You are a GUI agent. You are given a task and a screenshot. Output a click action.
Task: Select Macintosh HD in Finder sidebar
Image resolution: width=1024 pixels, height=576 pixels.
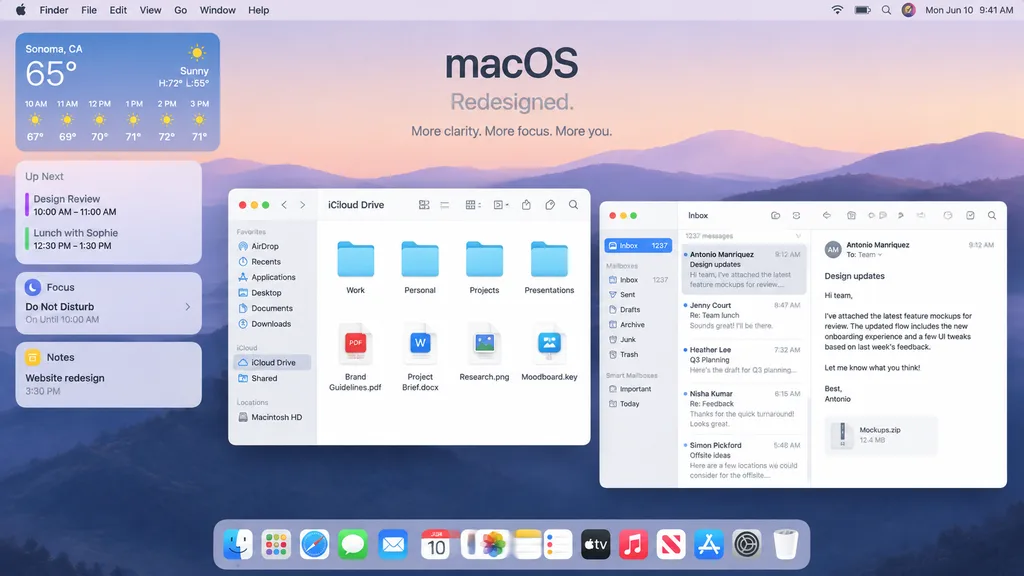pyautogui.click(x=272, y=417)
